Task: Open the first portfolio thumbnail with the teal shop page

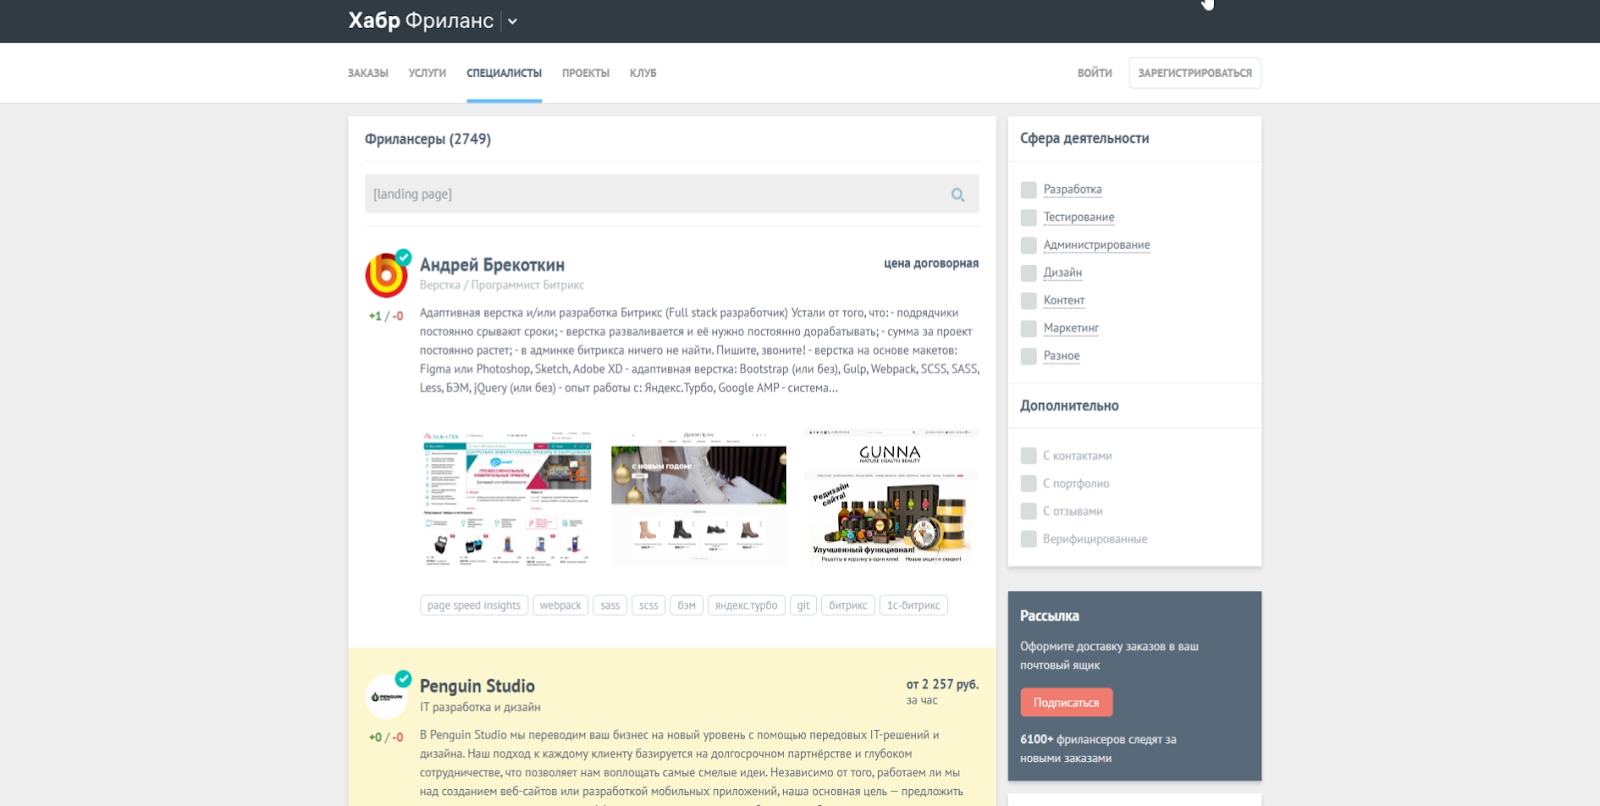Action: pyautogui.click(x=508, y=499)
